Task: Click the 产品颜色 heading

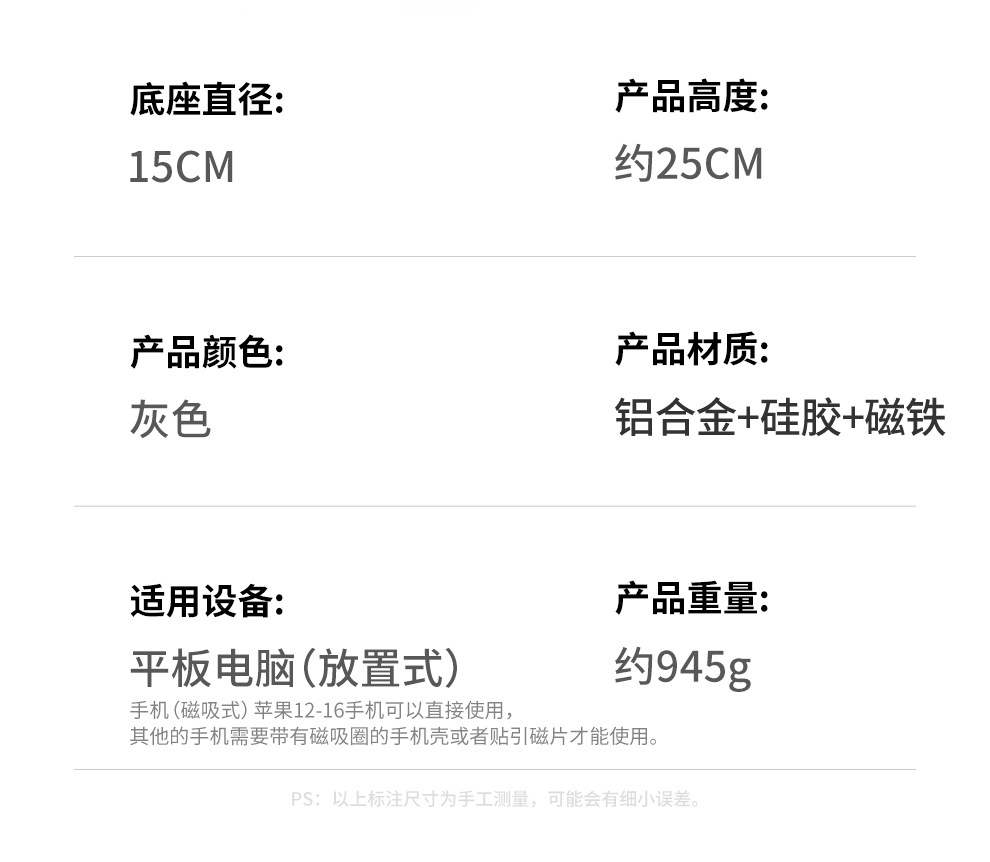Action: coord(206,352)
